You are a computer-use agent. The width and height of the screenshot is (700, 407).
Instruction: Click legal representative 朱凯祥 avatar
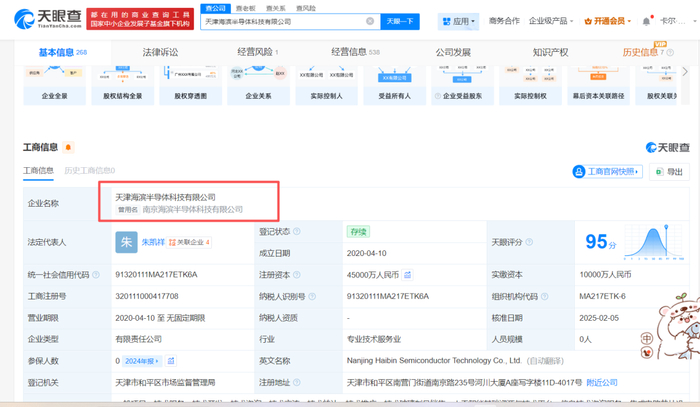(126, 241)
